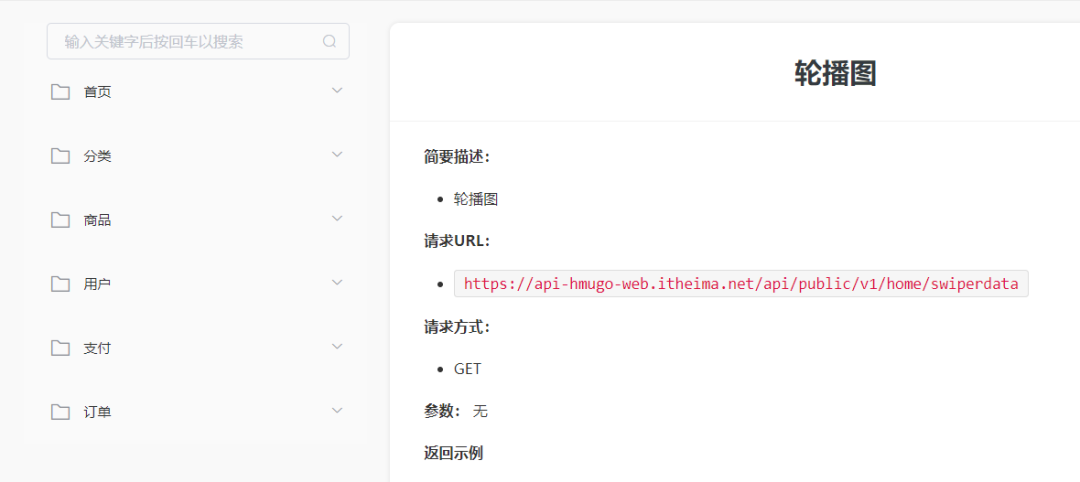Click the 支付 folder icon

(x=61, y=348)
